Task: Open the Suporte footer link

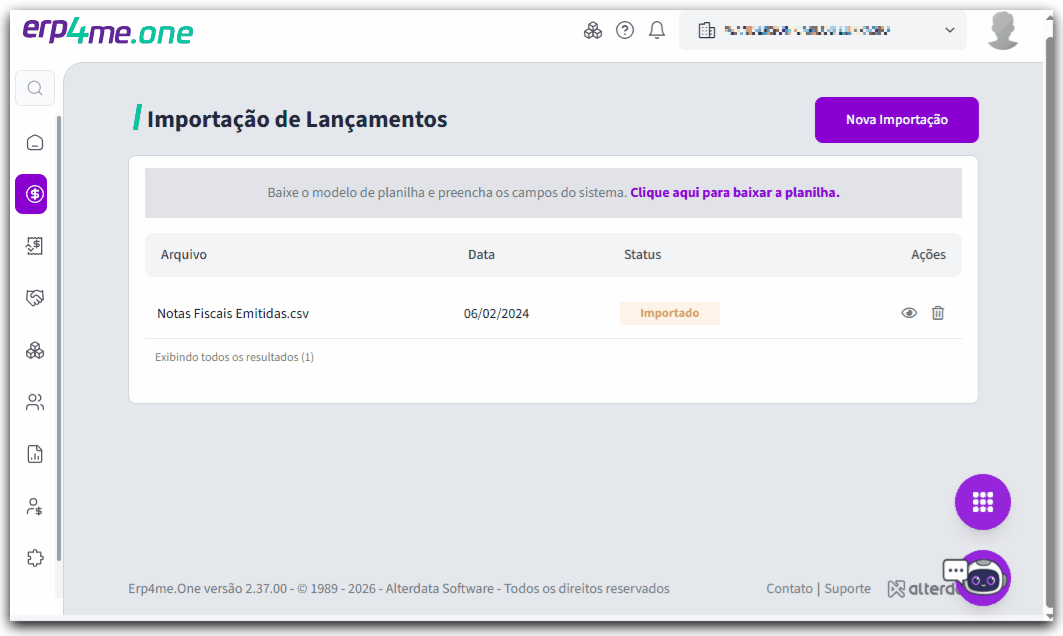Action: pyautogui.click(x=847, y=589)
